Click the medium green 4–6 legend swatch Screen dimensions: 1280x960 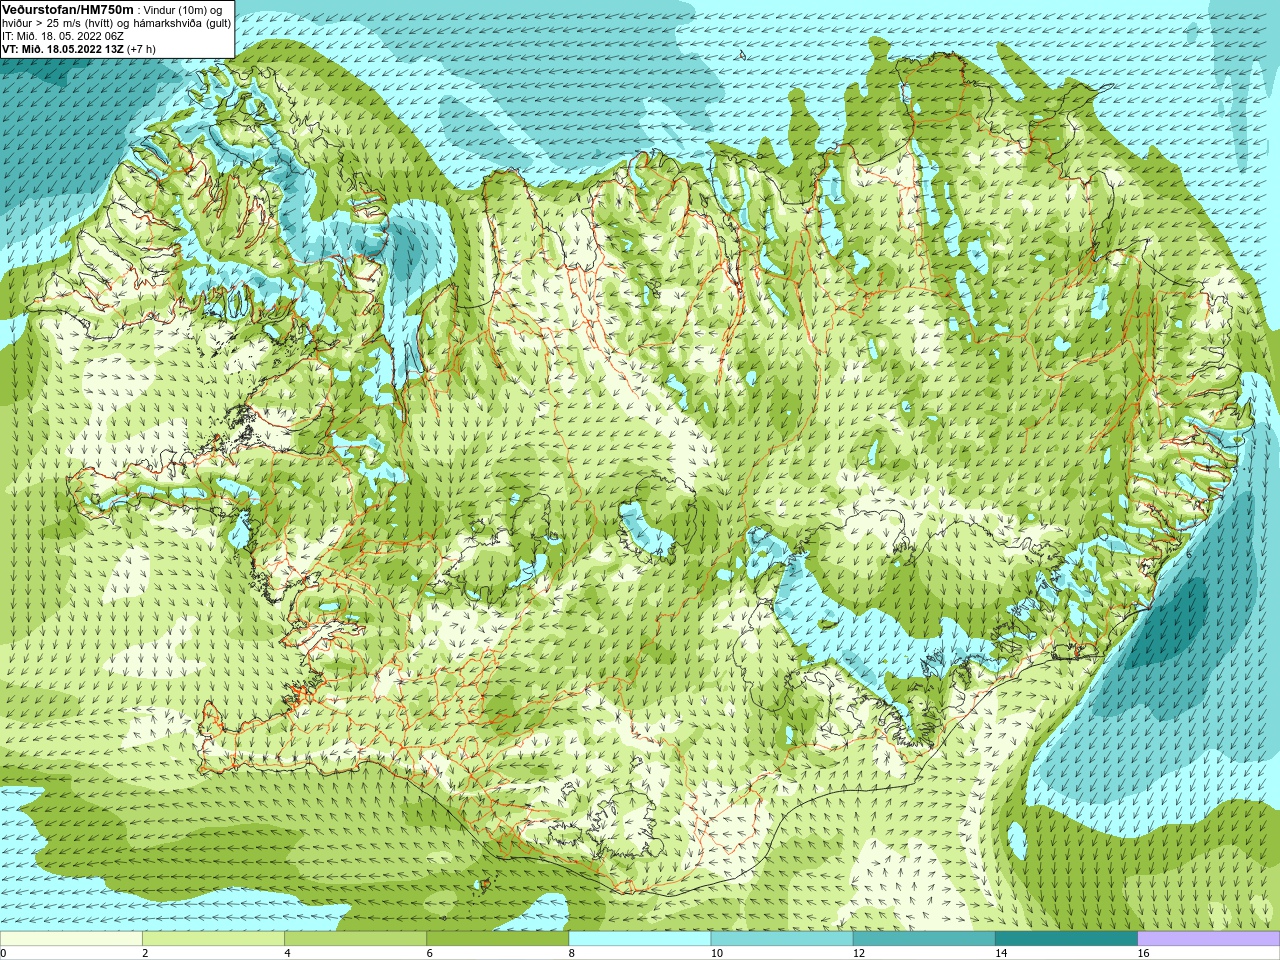pyautogui.click(x=355, y=939)
